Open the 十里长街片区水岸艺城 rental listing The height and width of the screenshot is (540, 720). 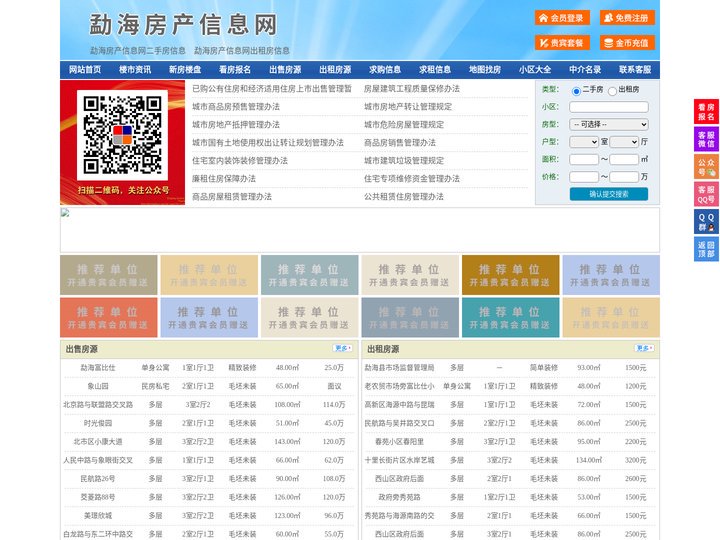click(x=399, y=460)
